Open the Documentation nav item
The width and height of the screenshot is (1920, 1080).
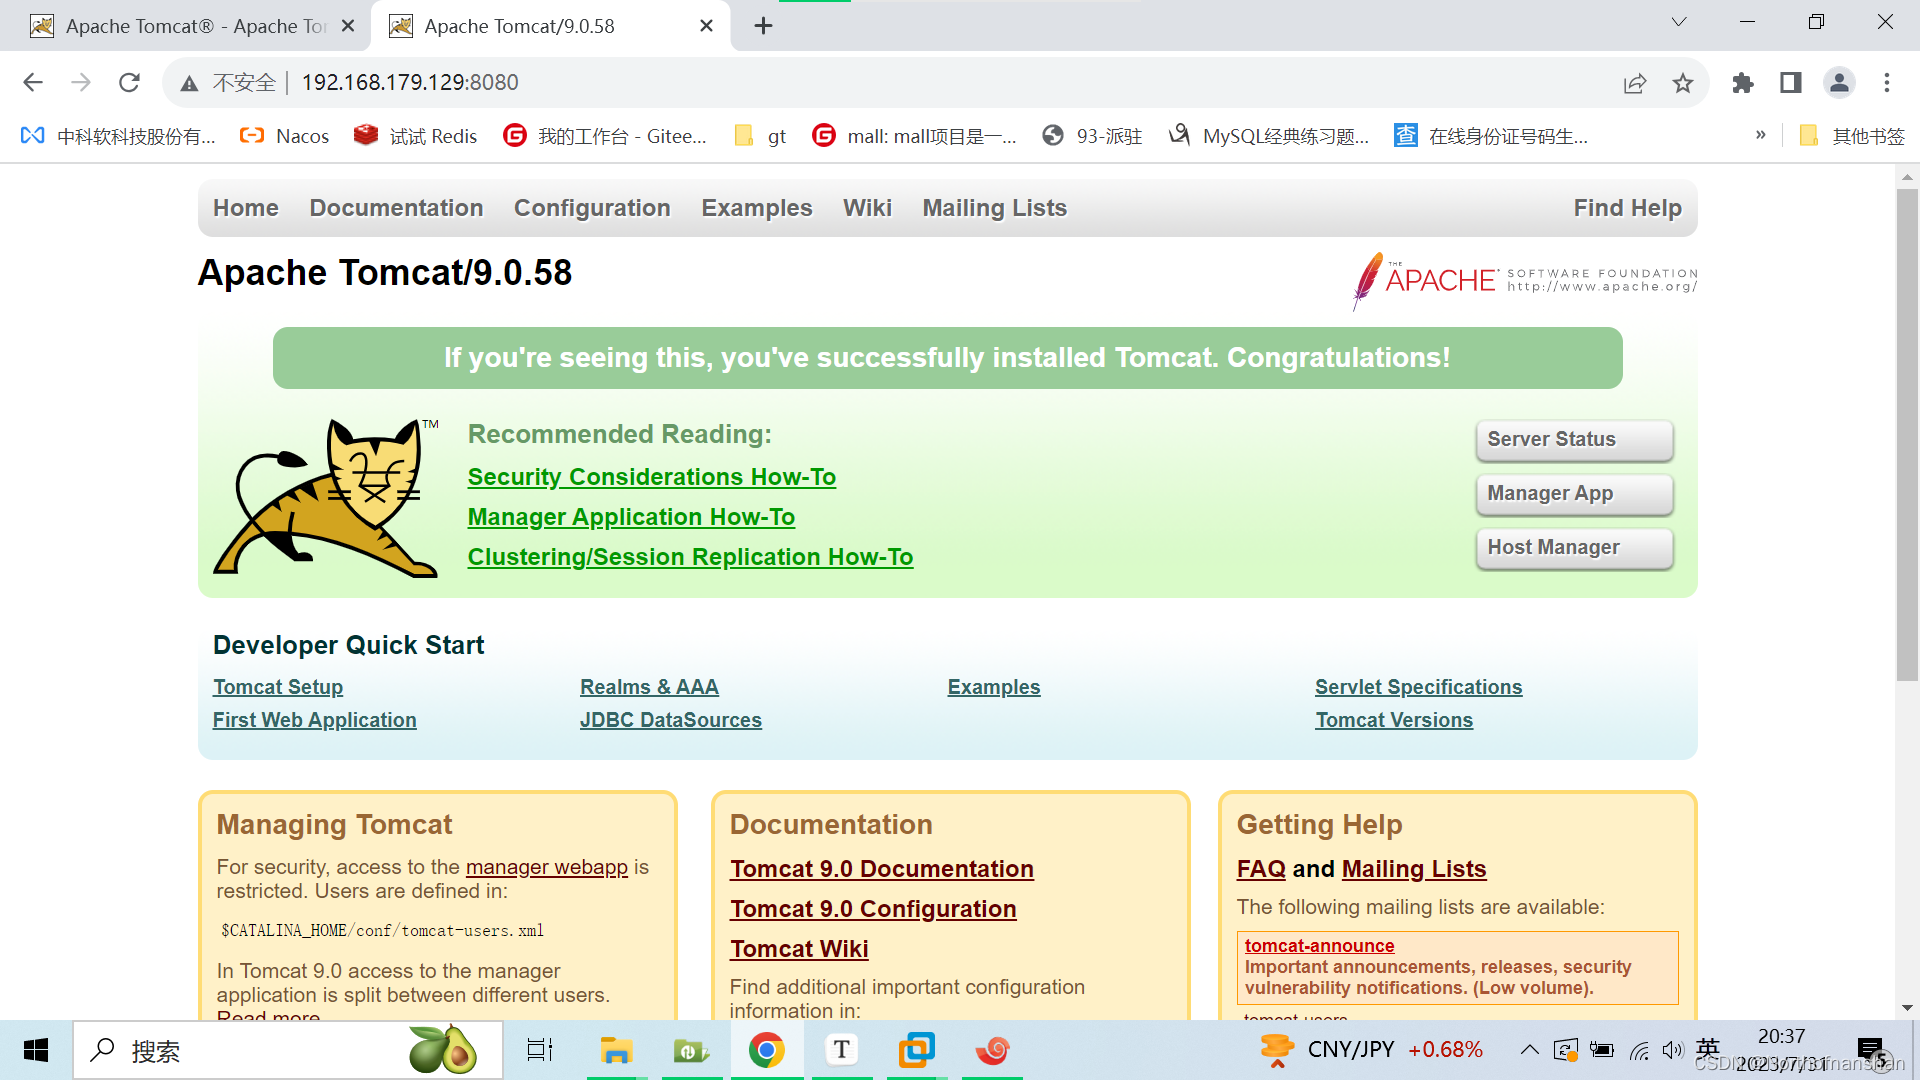point(396,208)
